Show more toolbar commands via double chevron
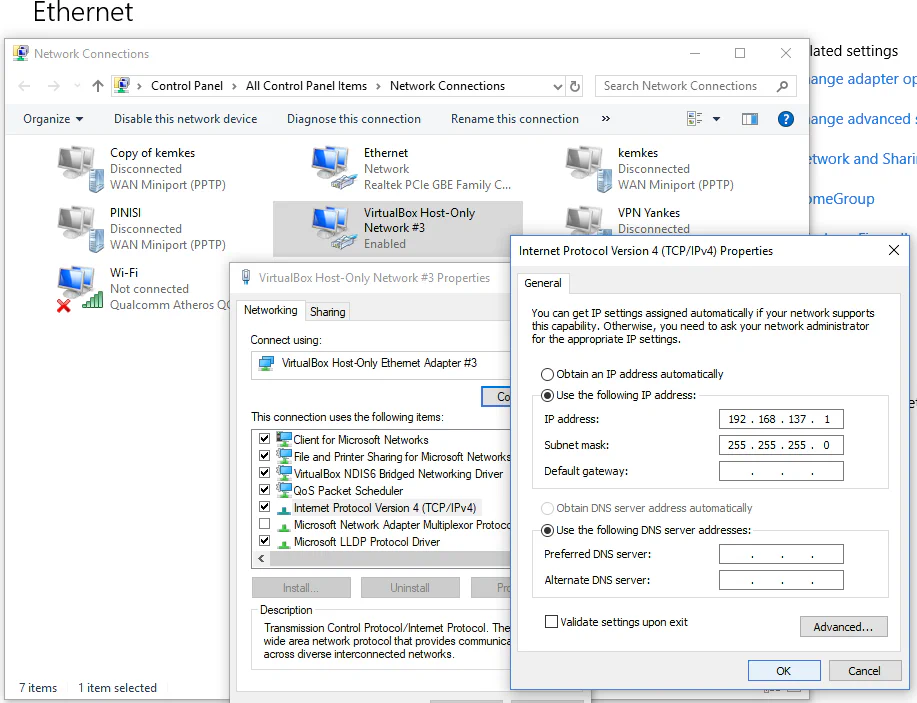 606,119
